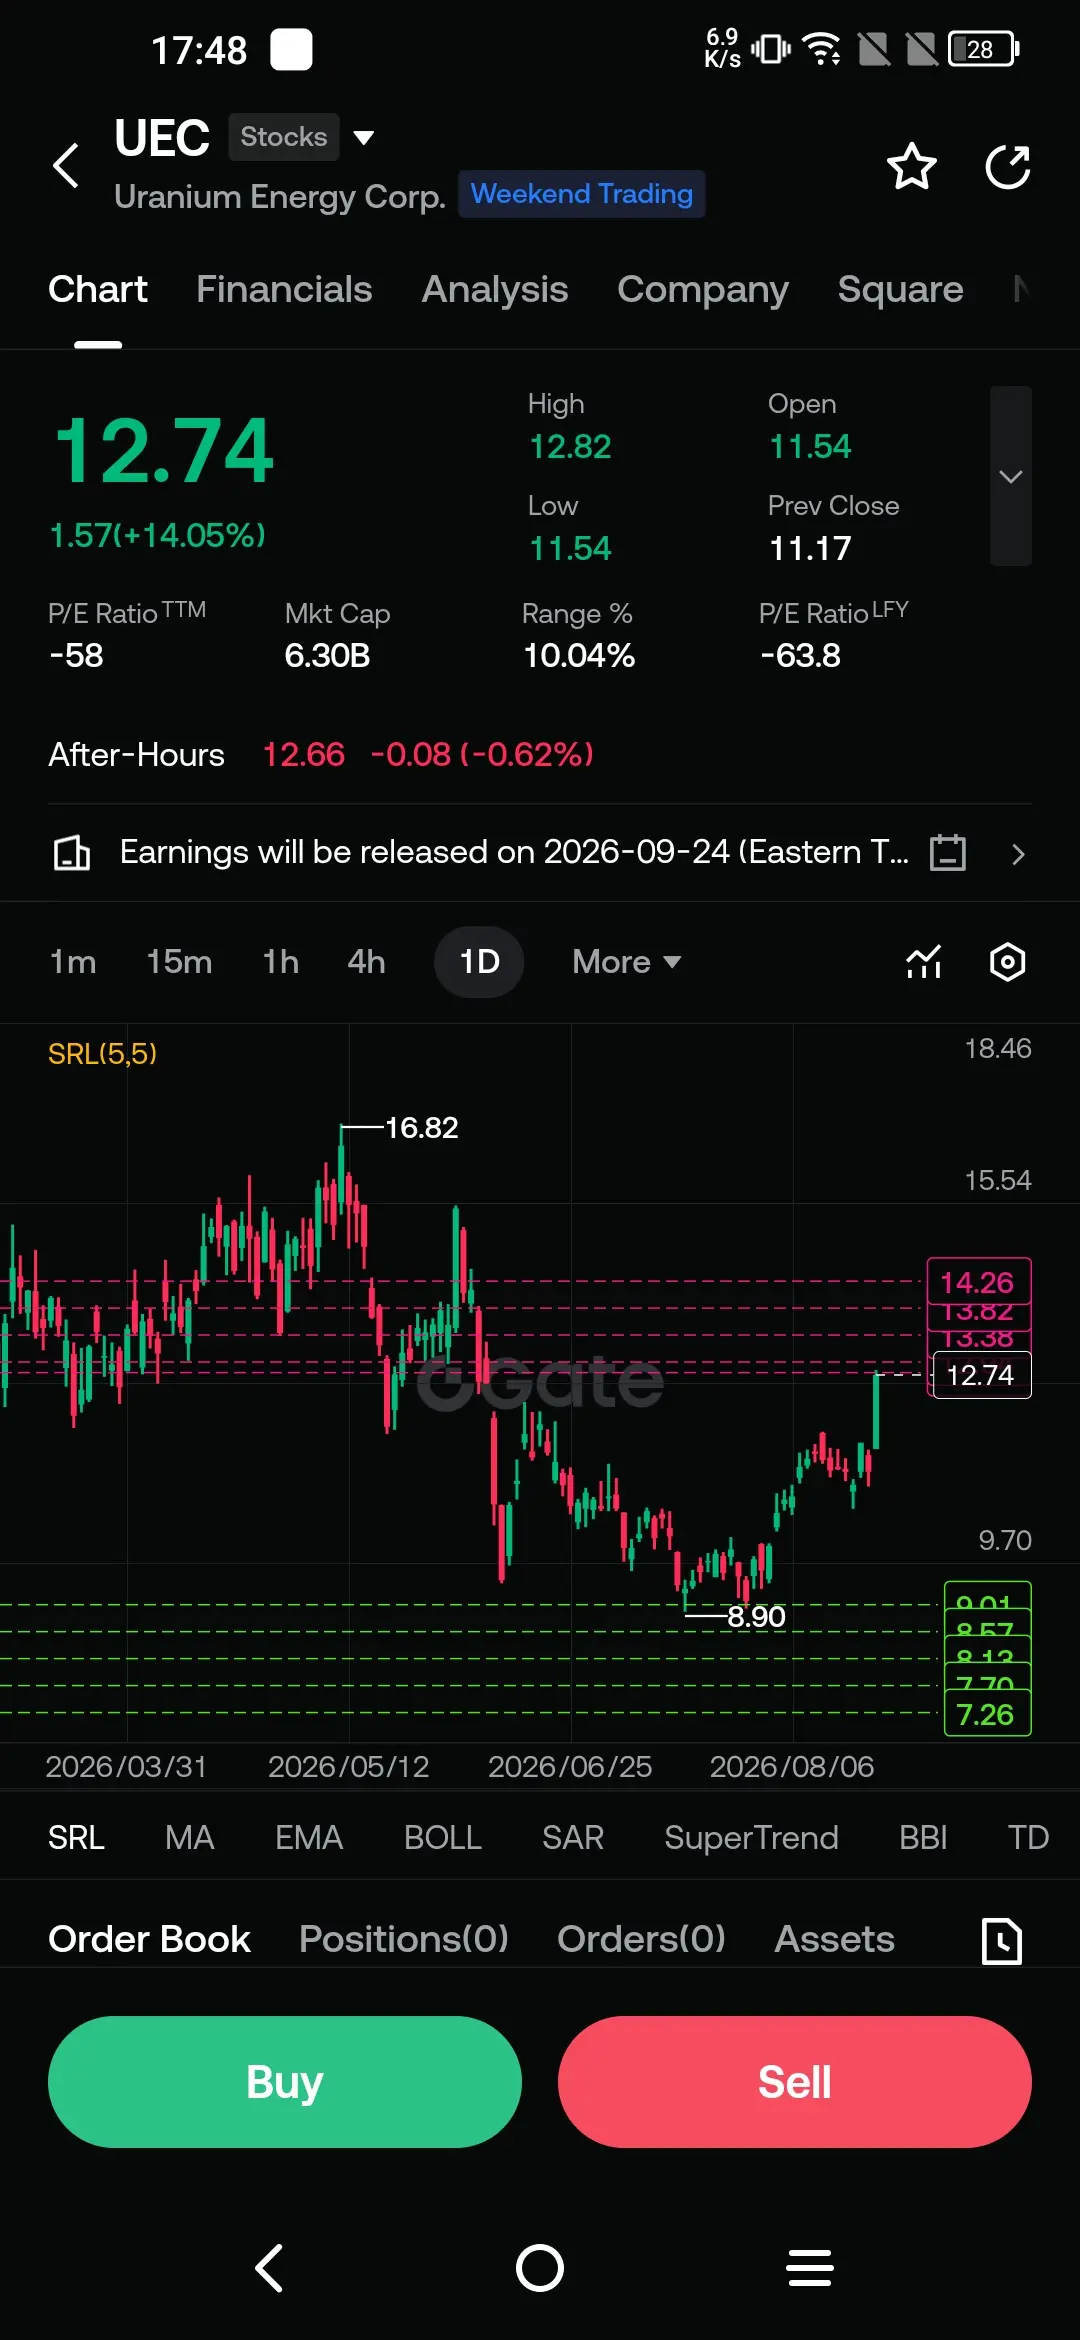The image size is (1080, 2340).
Task: Tap the battery indicator in status bar
Action: point(984,49)
